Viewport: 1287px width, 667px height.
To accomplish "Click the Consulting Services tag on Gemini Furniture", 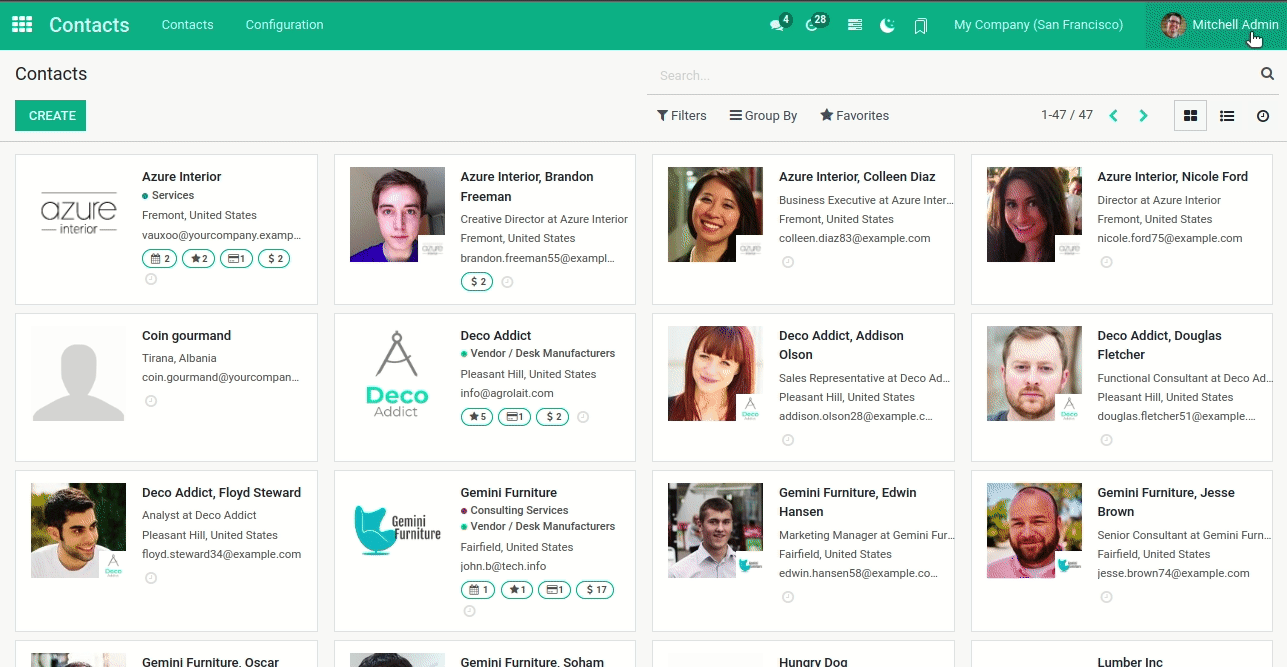I will pos(514,511).
